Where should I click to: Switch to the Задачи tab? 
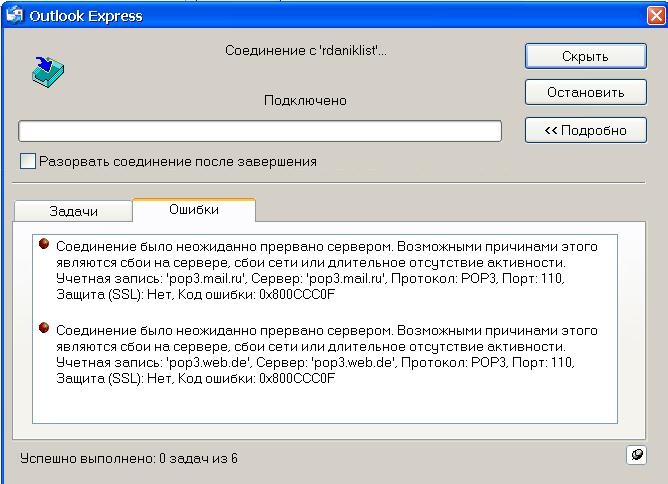pyautogui.click(x=73, y=211)
